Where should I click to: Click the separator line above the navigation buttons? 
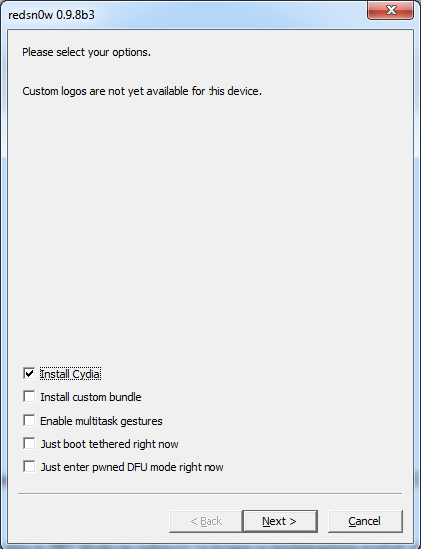210,493
